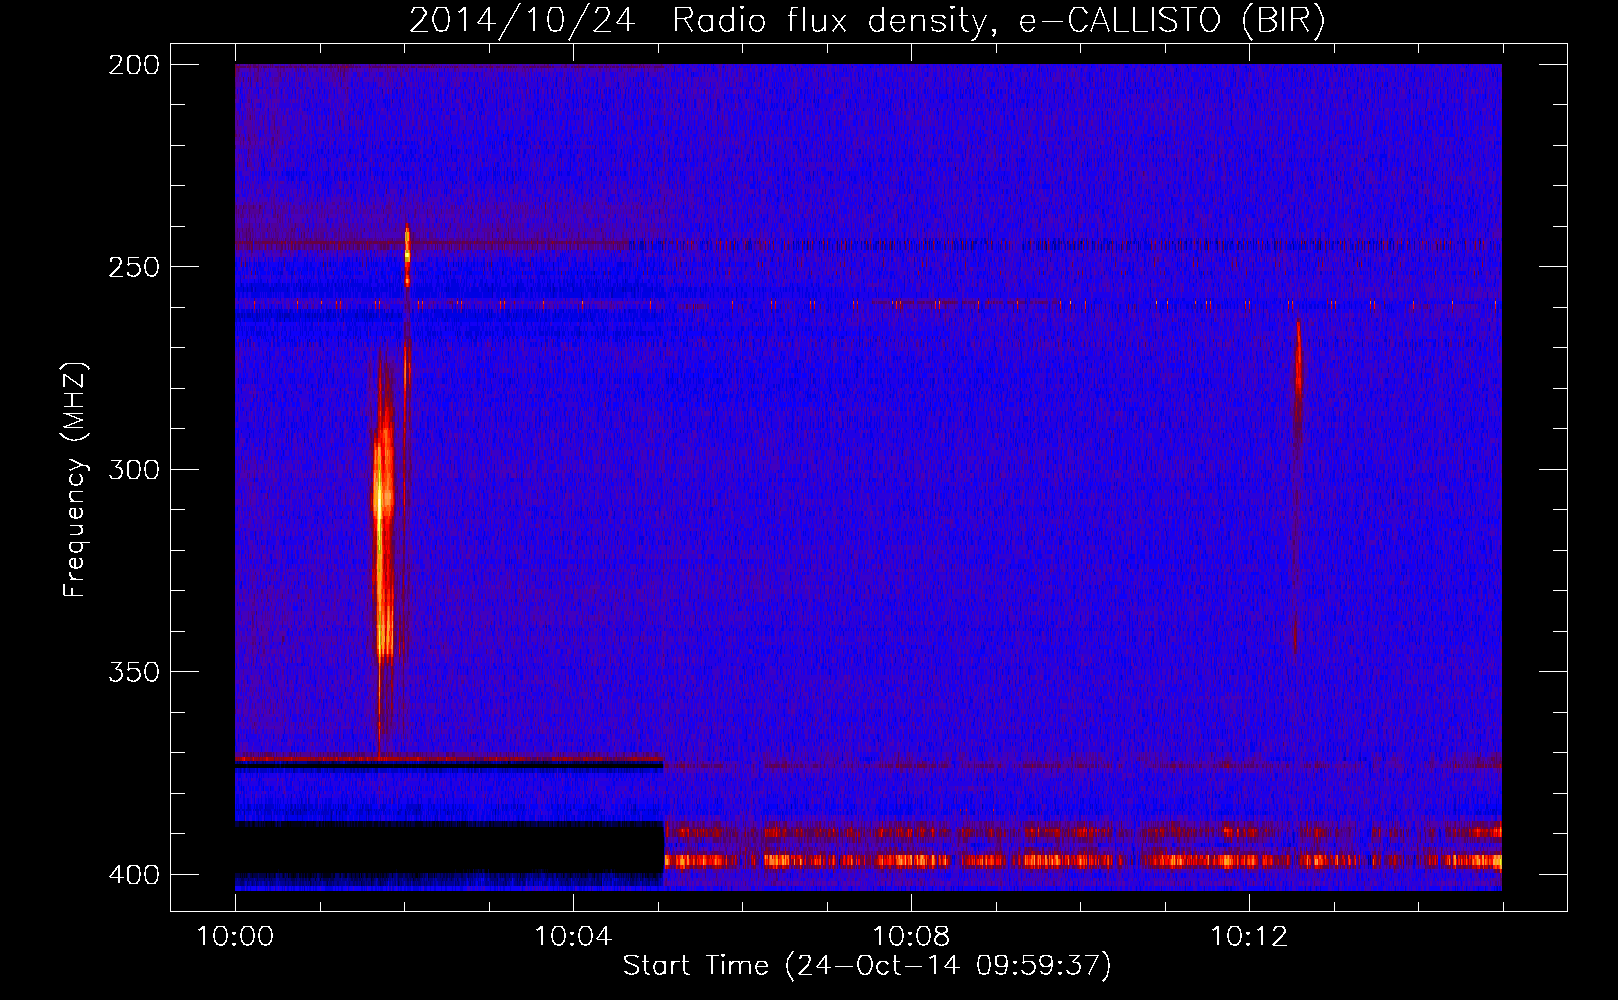This screenshot has width=1618, height=1000.
Task: Click the 400 frequency tick label
Action: click(x=134, y=874)
